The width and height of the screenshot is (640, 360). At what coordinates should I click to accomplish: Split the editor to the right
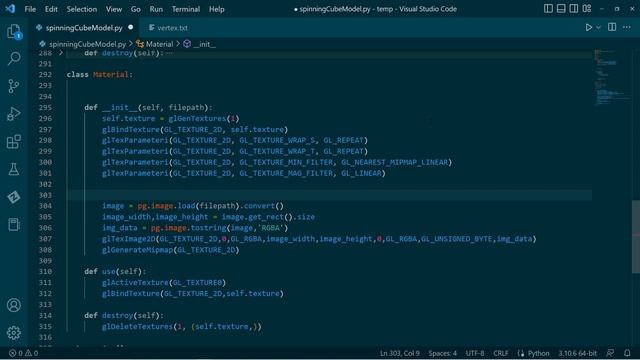(612, 27)
